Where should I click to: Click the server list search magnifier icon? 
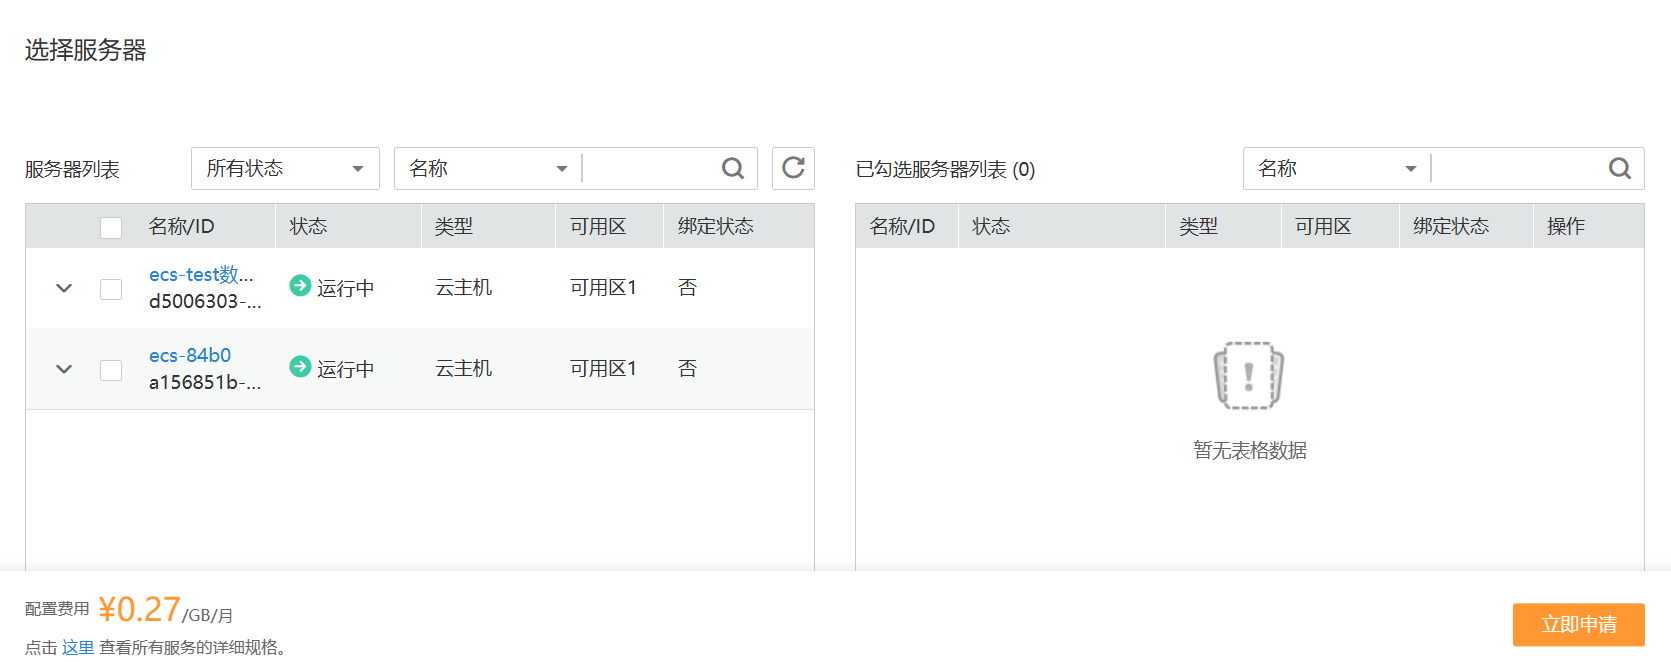pyautogui.click(x=733, y=168)
